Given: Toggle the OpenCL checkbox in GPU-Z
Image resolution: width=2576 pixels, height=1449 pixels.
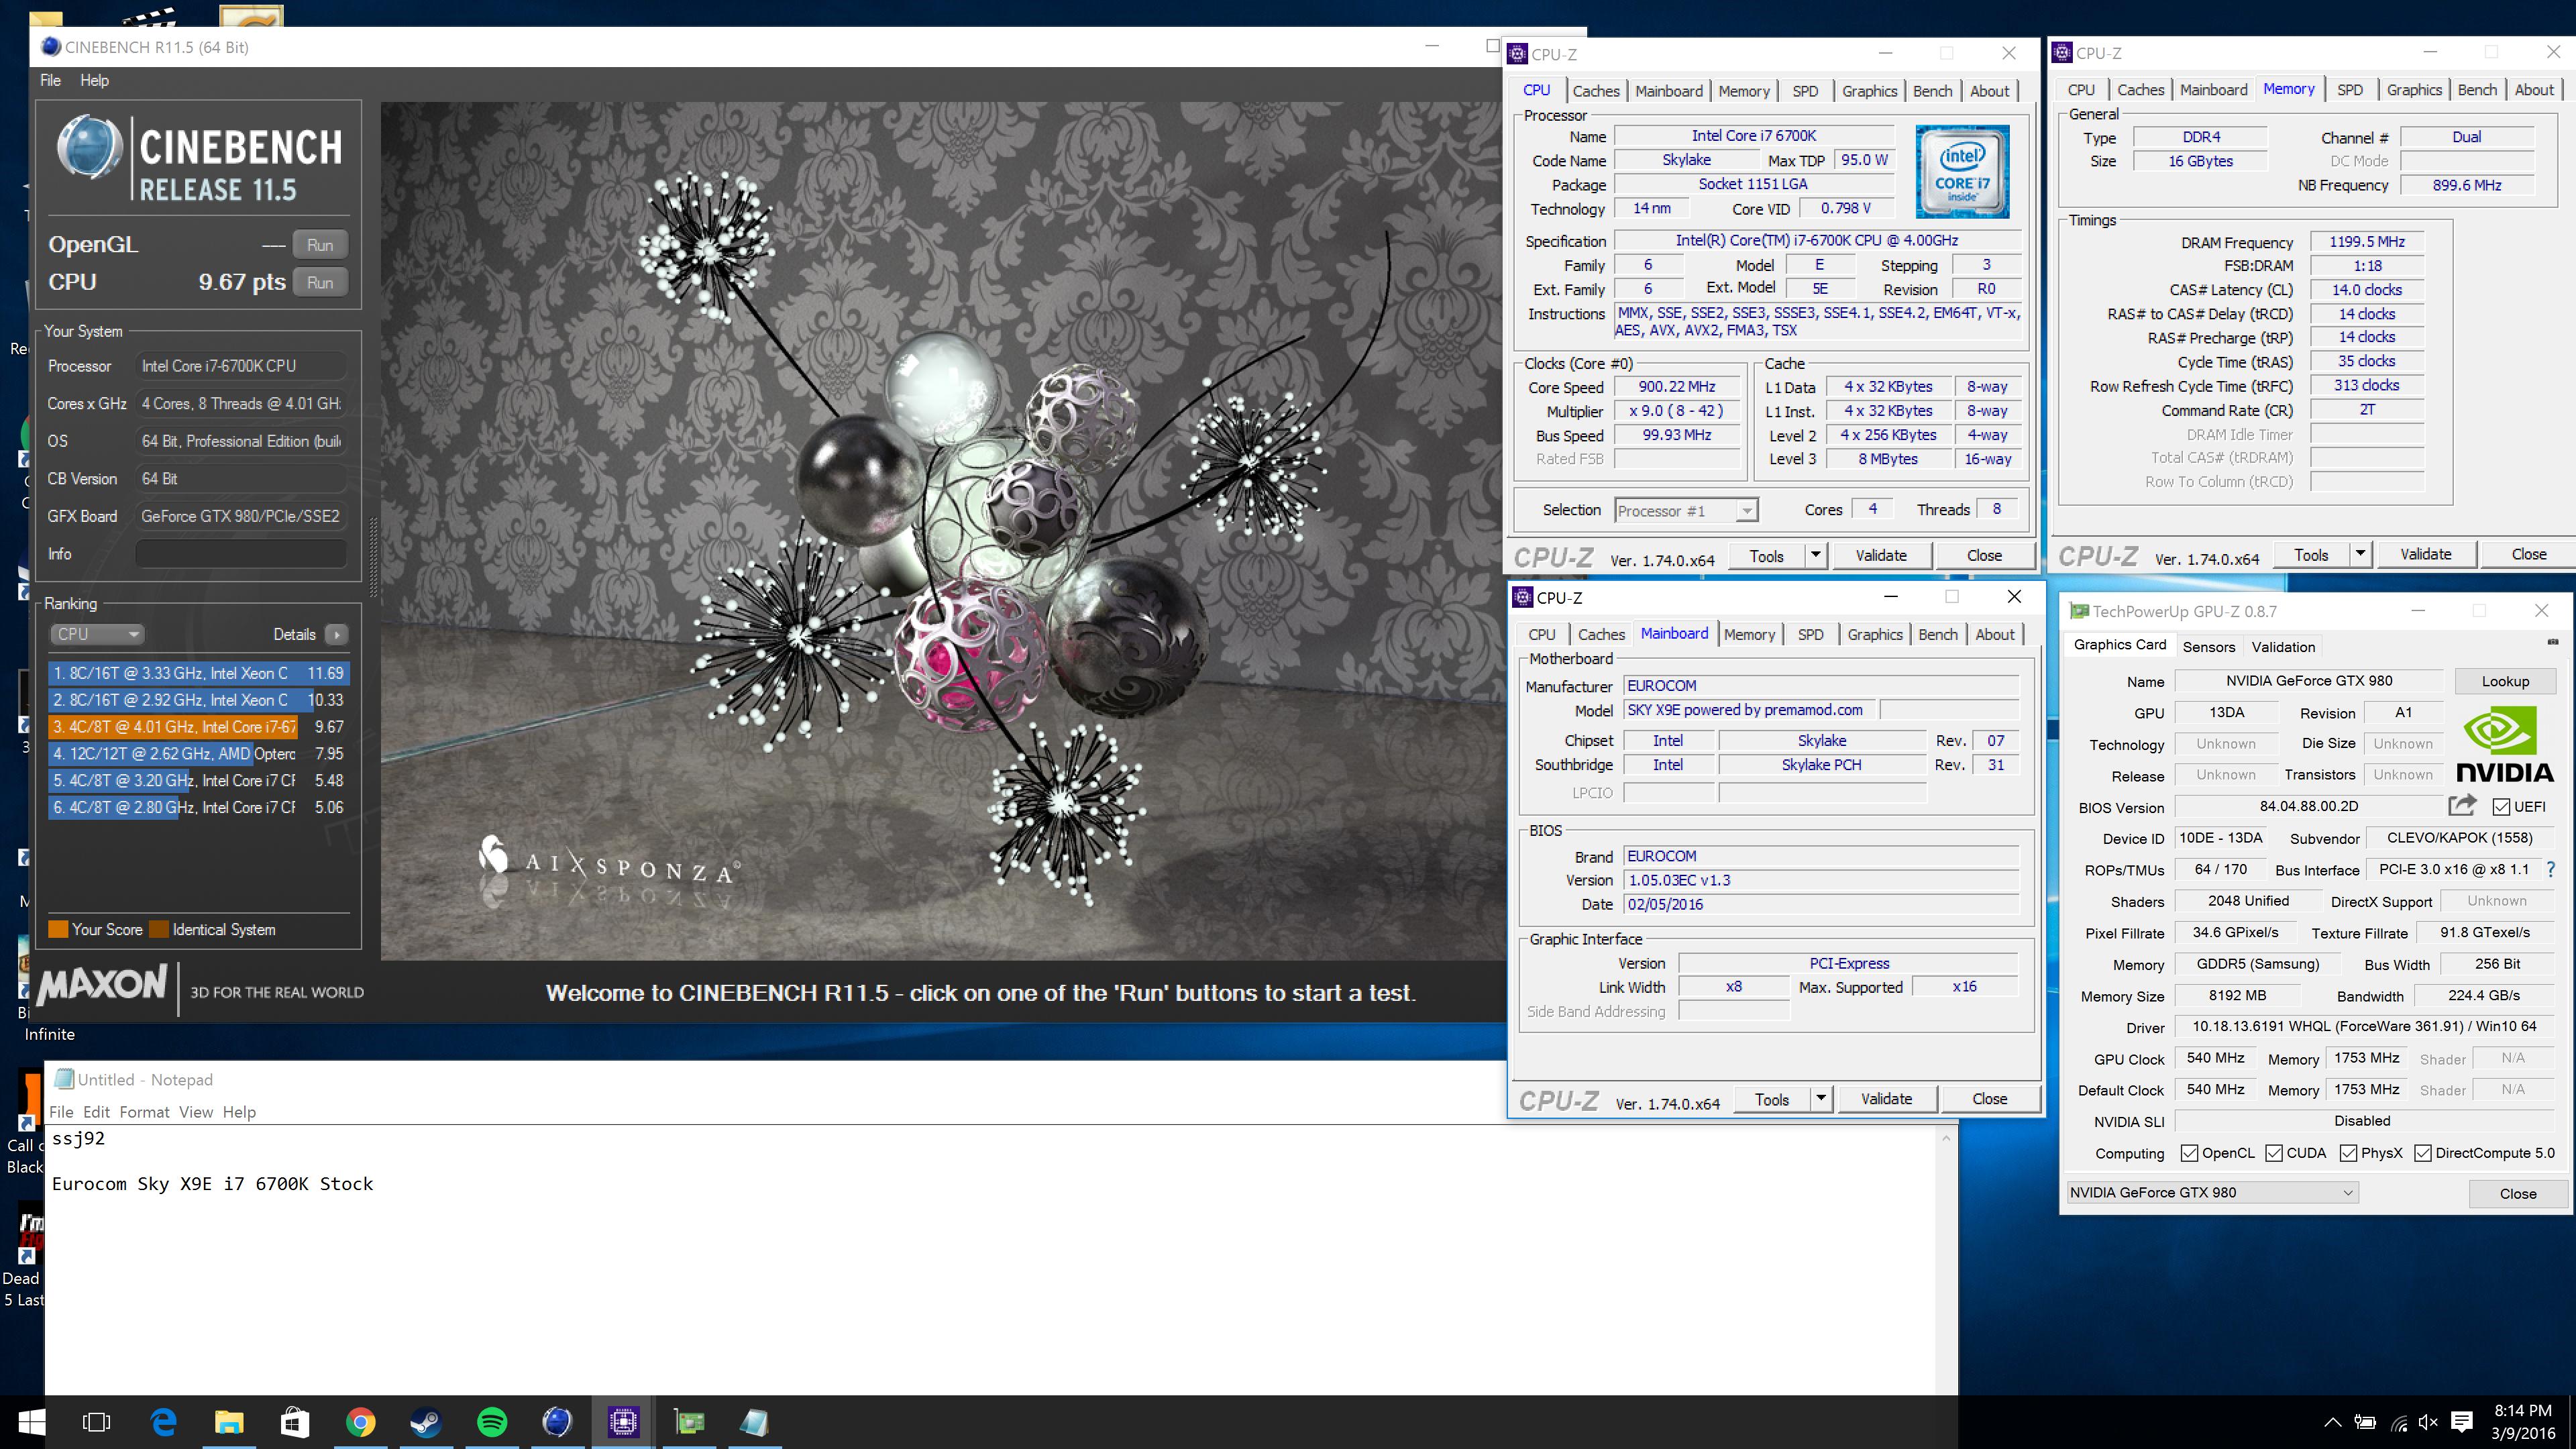Looking at the screenshot, I should tap(2189, 1153).
